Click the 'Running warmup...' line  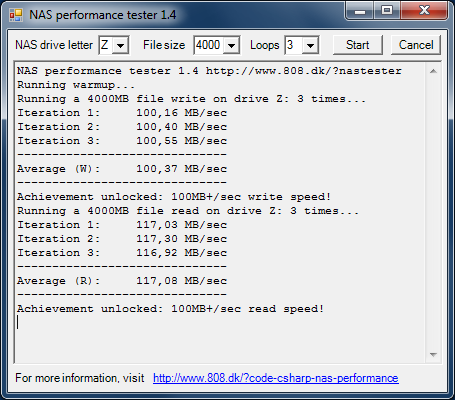tap(76, 85)
